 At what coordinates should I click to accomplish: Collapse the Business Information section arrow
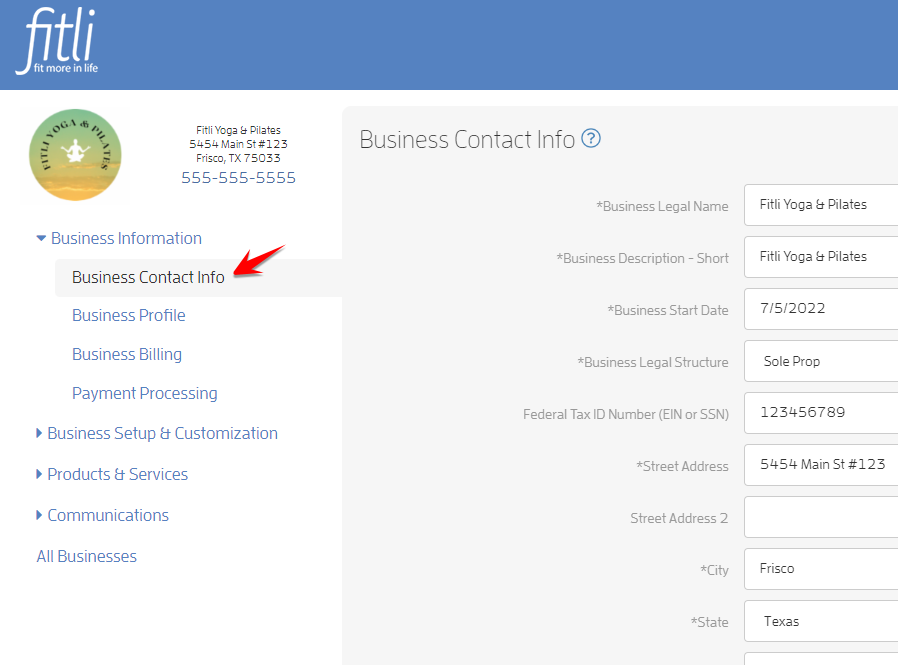point(41,238)
